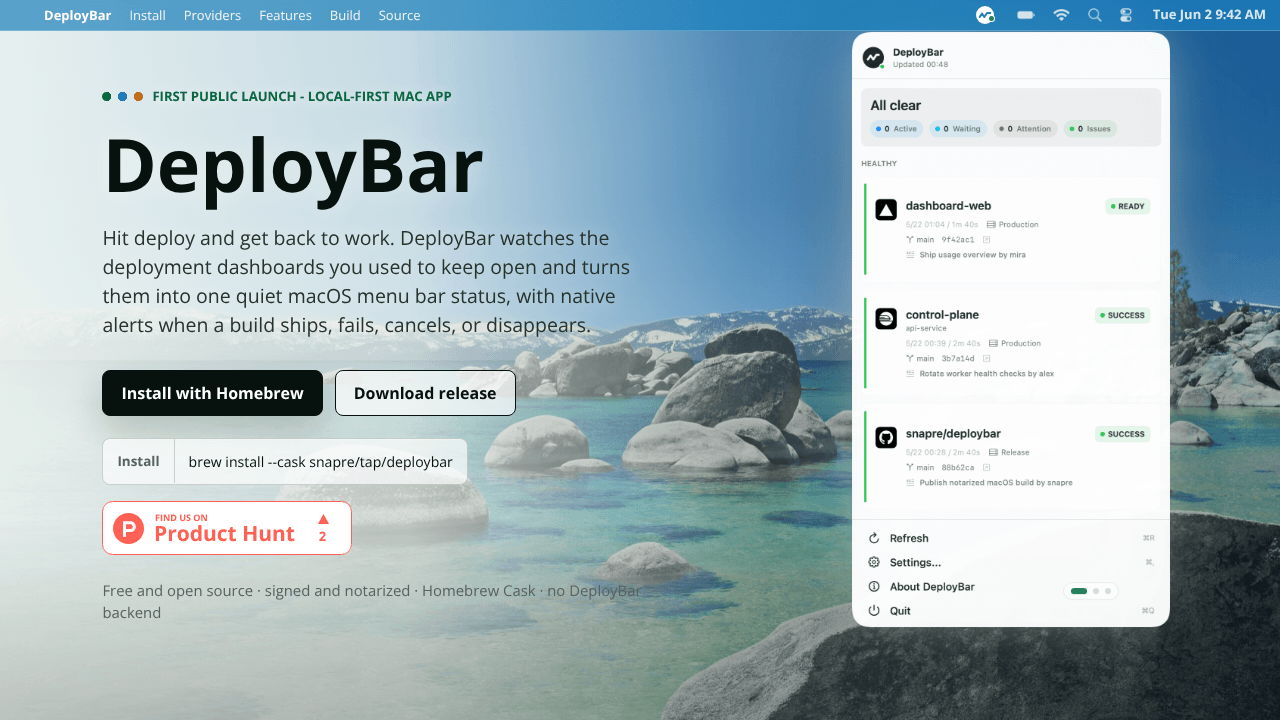Open the Find us on Product Hunt badge
This screenshot has width=1280, height=720.
227,528
